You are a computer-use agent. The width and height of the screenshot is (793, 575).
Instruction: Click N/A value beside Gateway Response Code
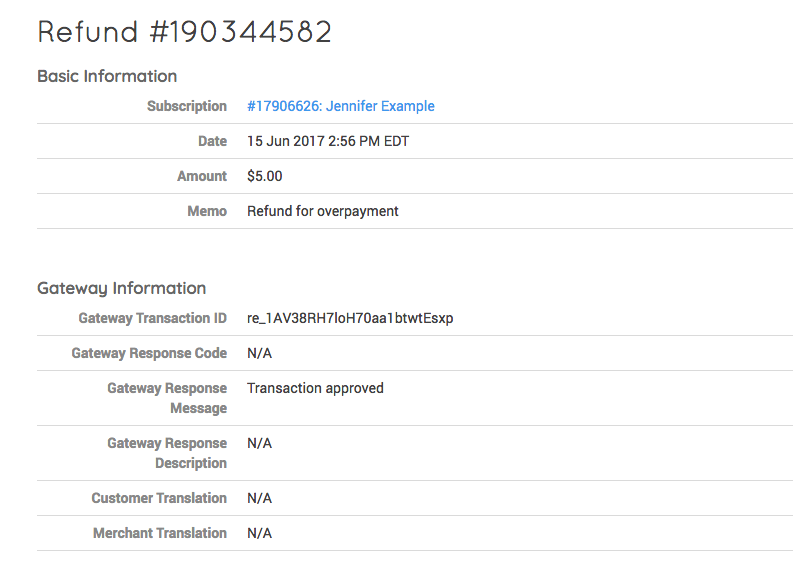259,353
